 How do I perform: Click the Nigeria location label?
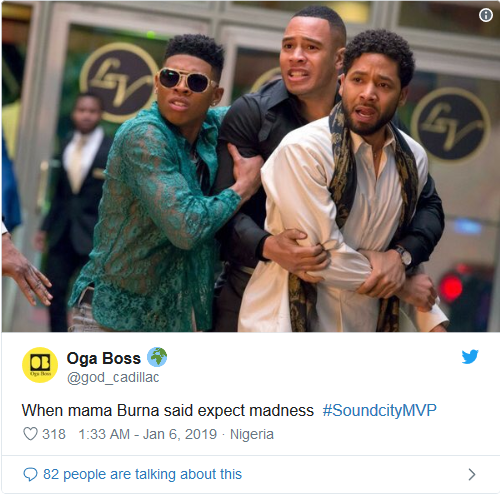tap(252, 434)
